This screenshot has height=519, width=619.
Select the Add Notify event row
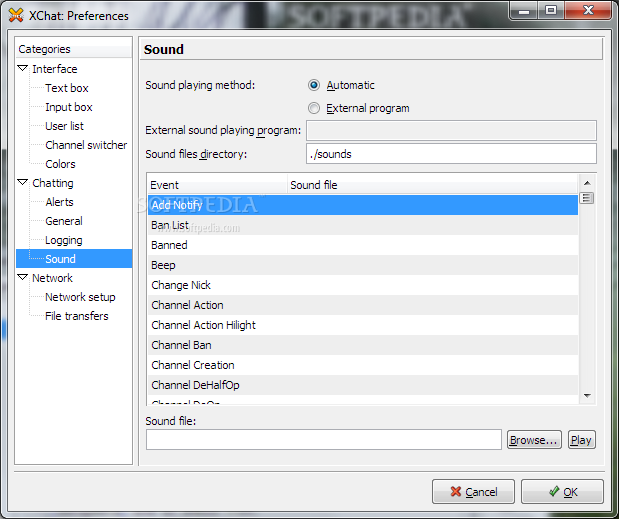(x=363, y=205)
